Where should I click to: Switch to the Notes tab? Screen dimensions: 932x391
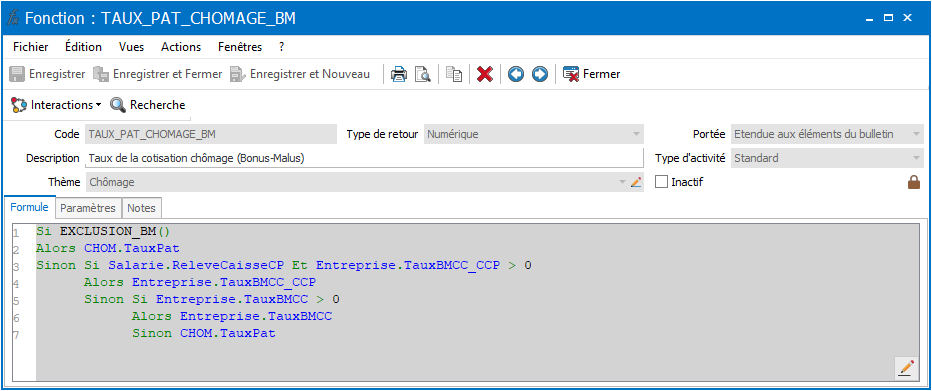coord(141,208)
